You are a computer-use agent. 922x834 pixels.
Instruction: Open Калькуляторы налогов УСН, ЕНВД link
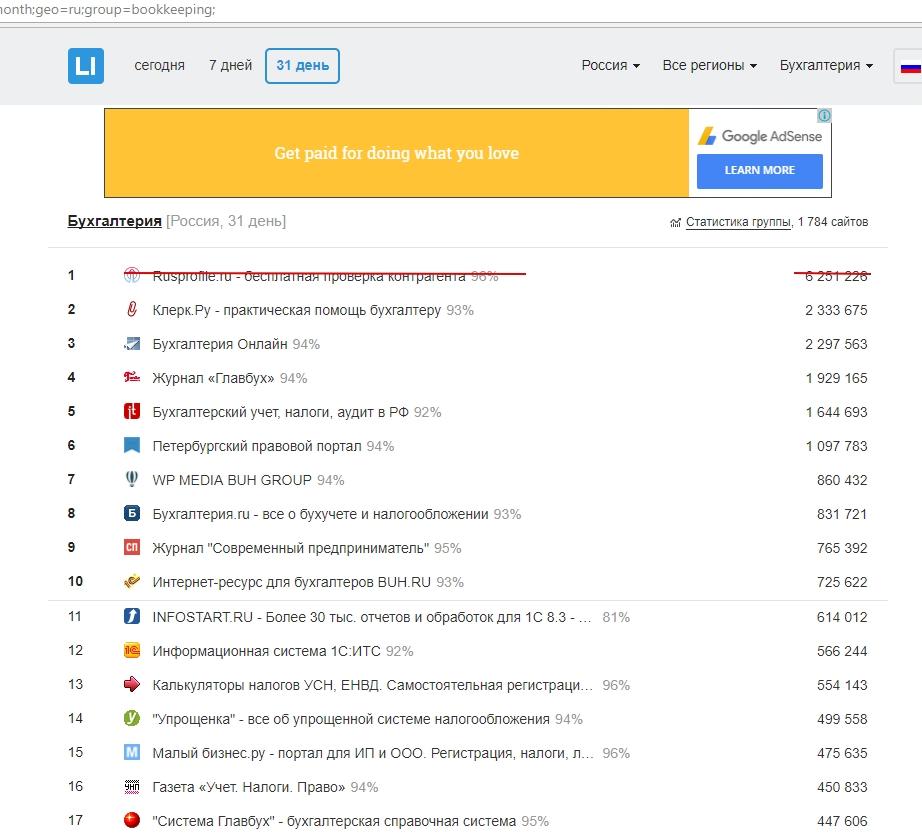(372, 685)
